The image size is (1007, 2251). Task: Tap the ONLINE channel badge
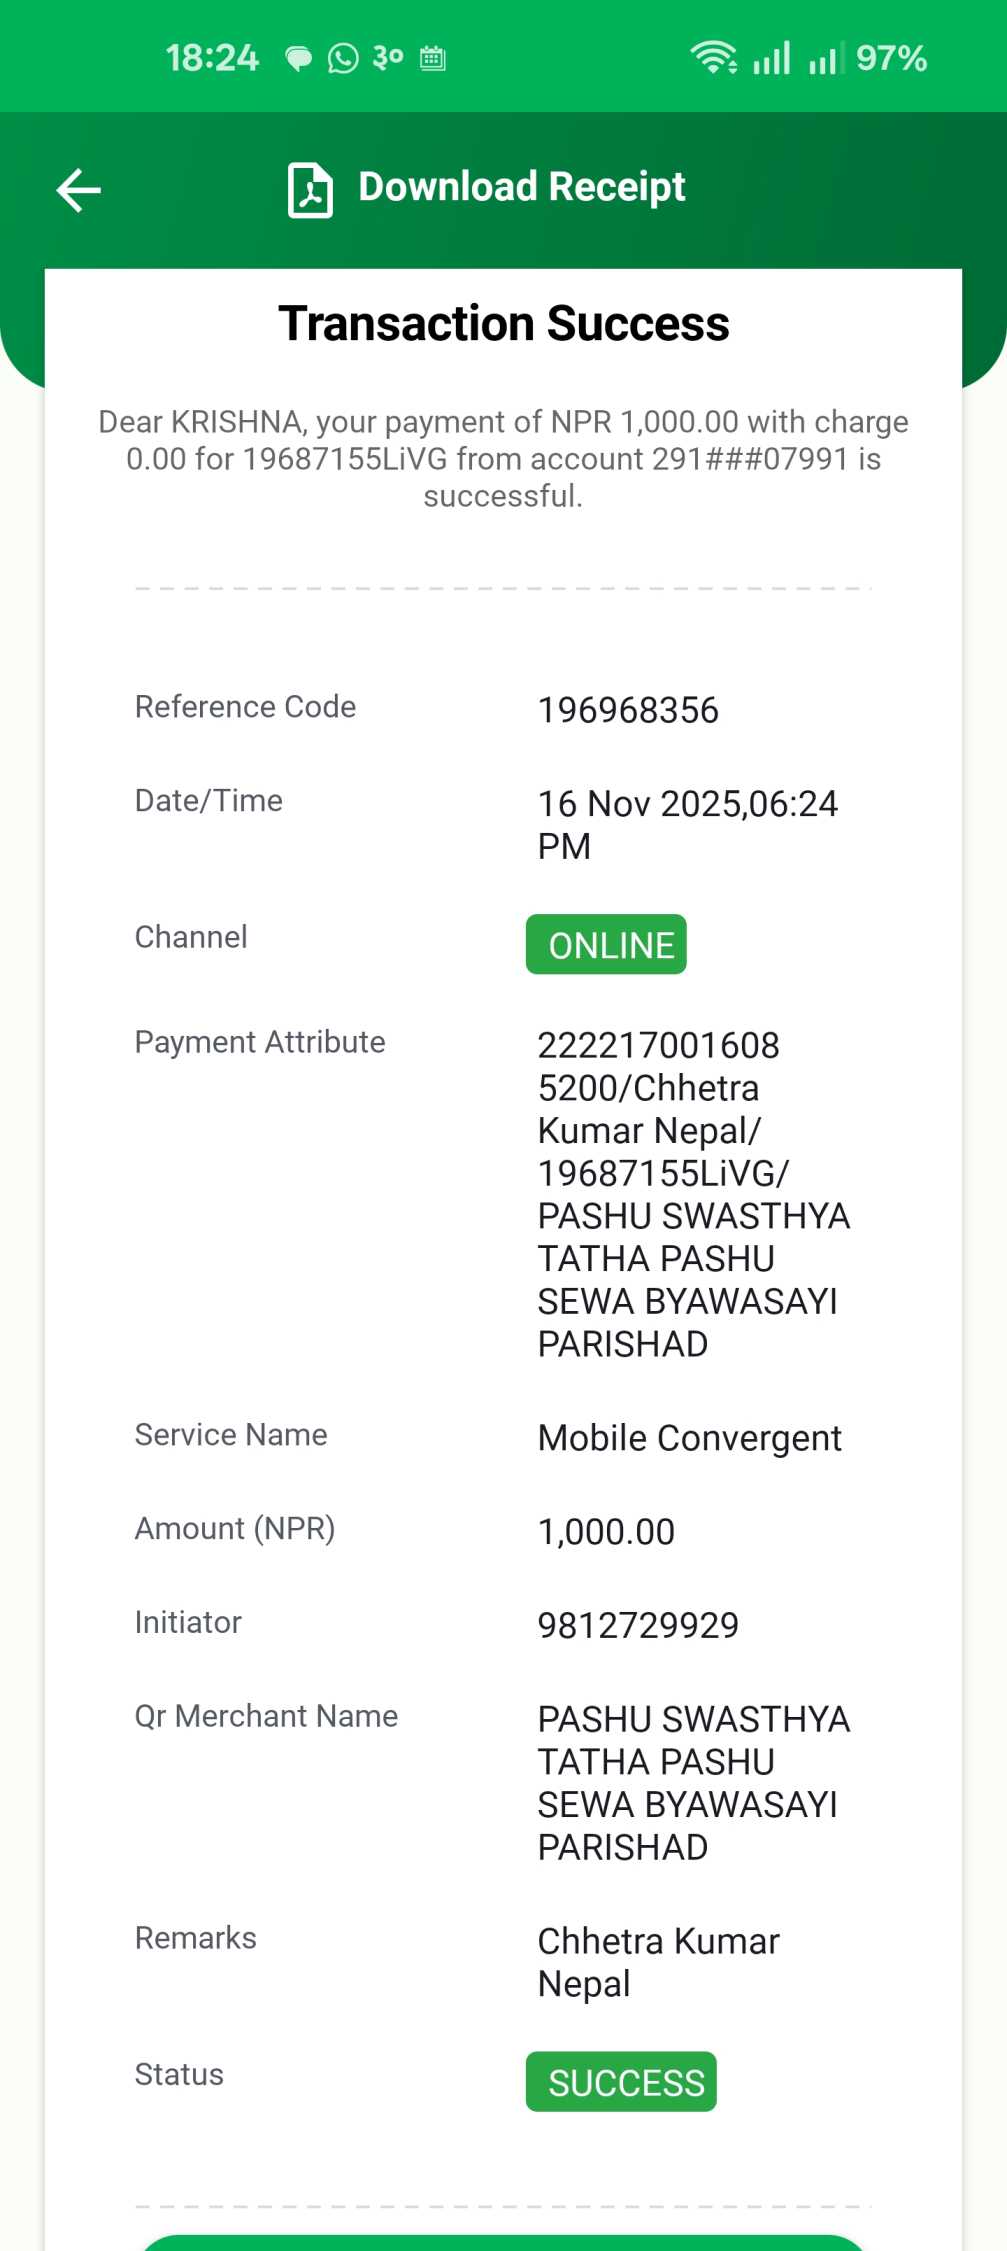tap(607, 944)
